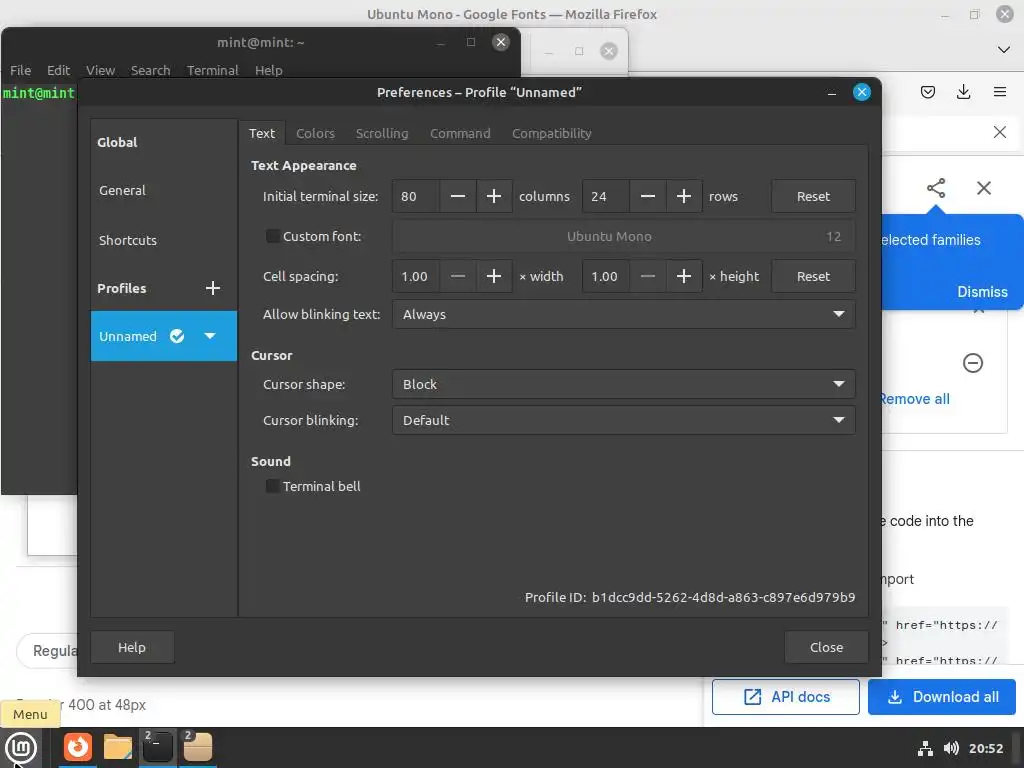The height and width of the screenshot is (768, 1024).
Task: Click the Remove all link
Action: pos(914,399)
